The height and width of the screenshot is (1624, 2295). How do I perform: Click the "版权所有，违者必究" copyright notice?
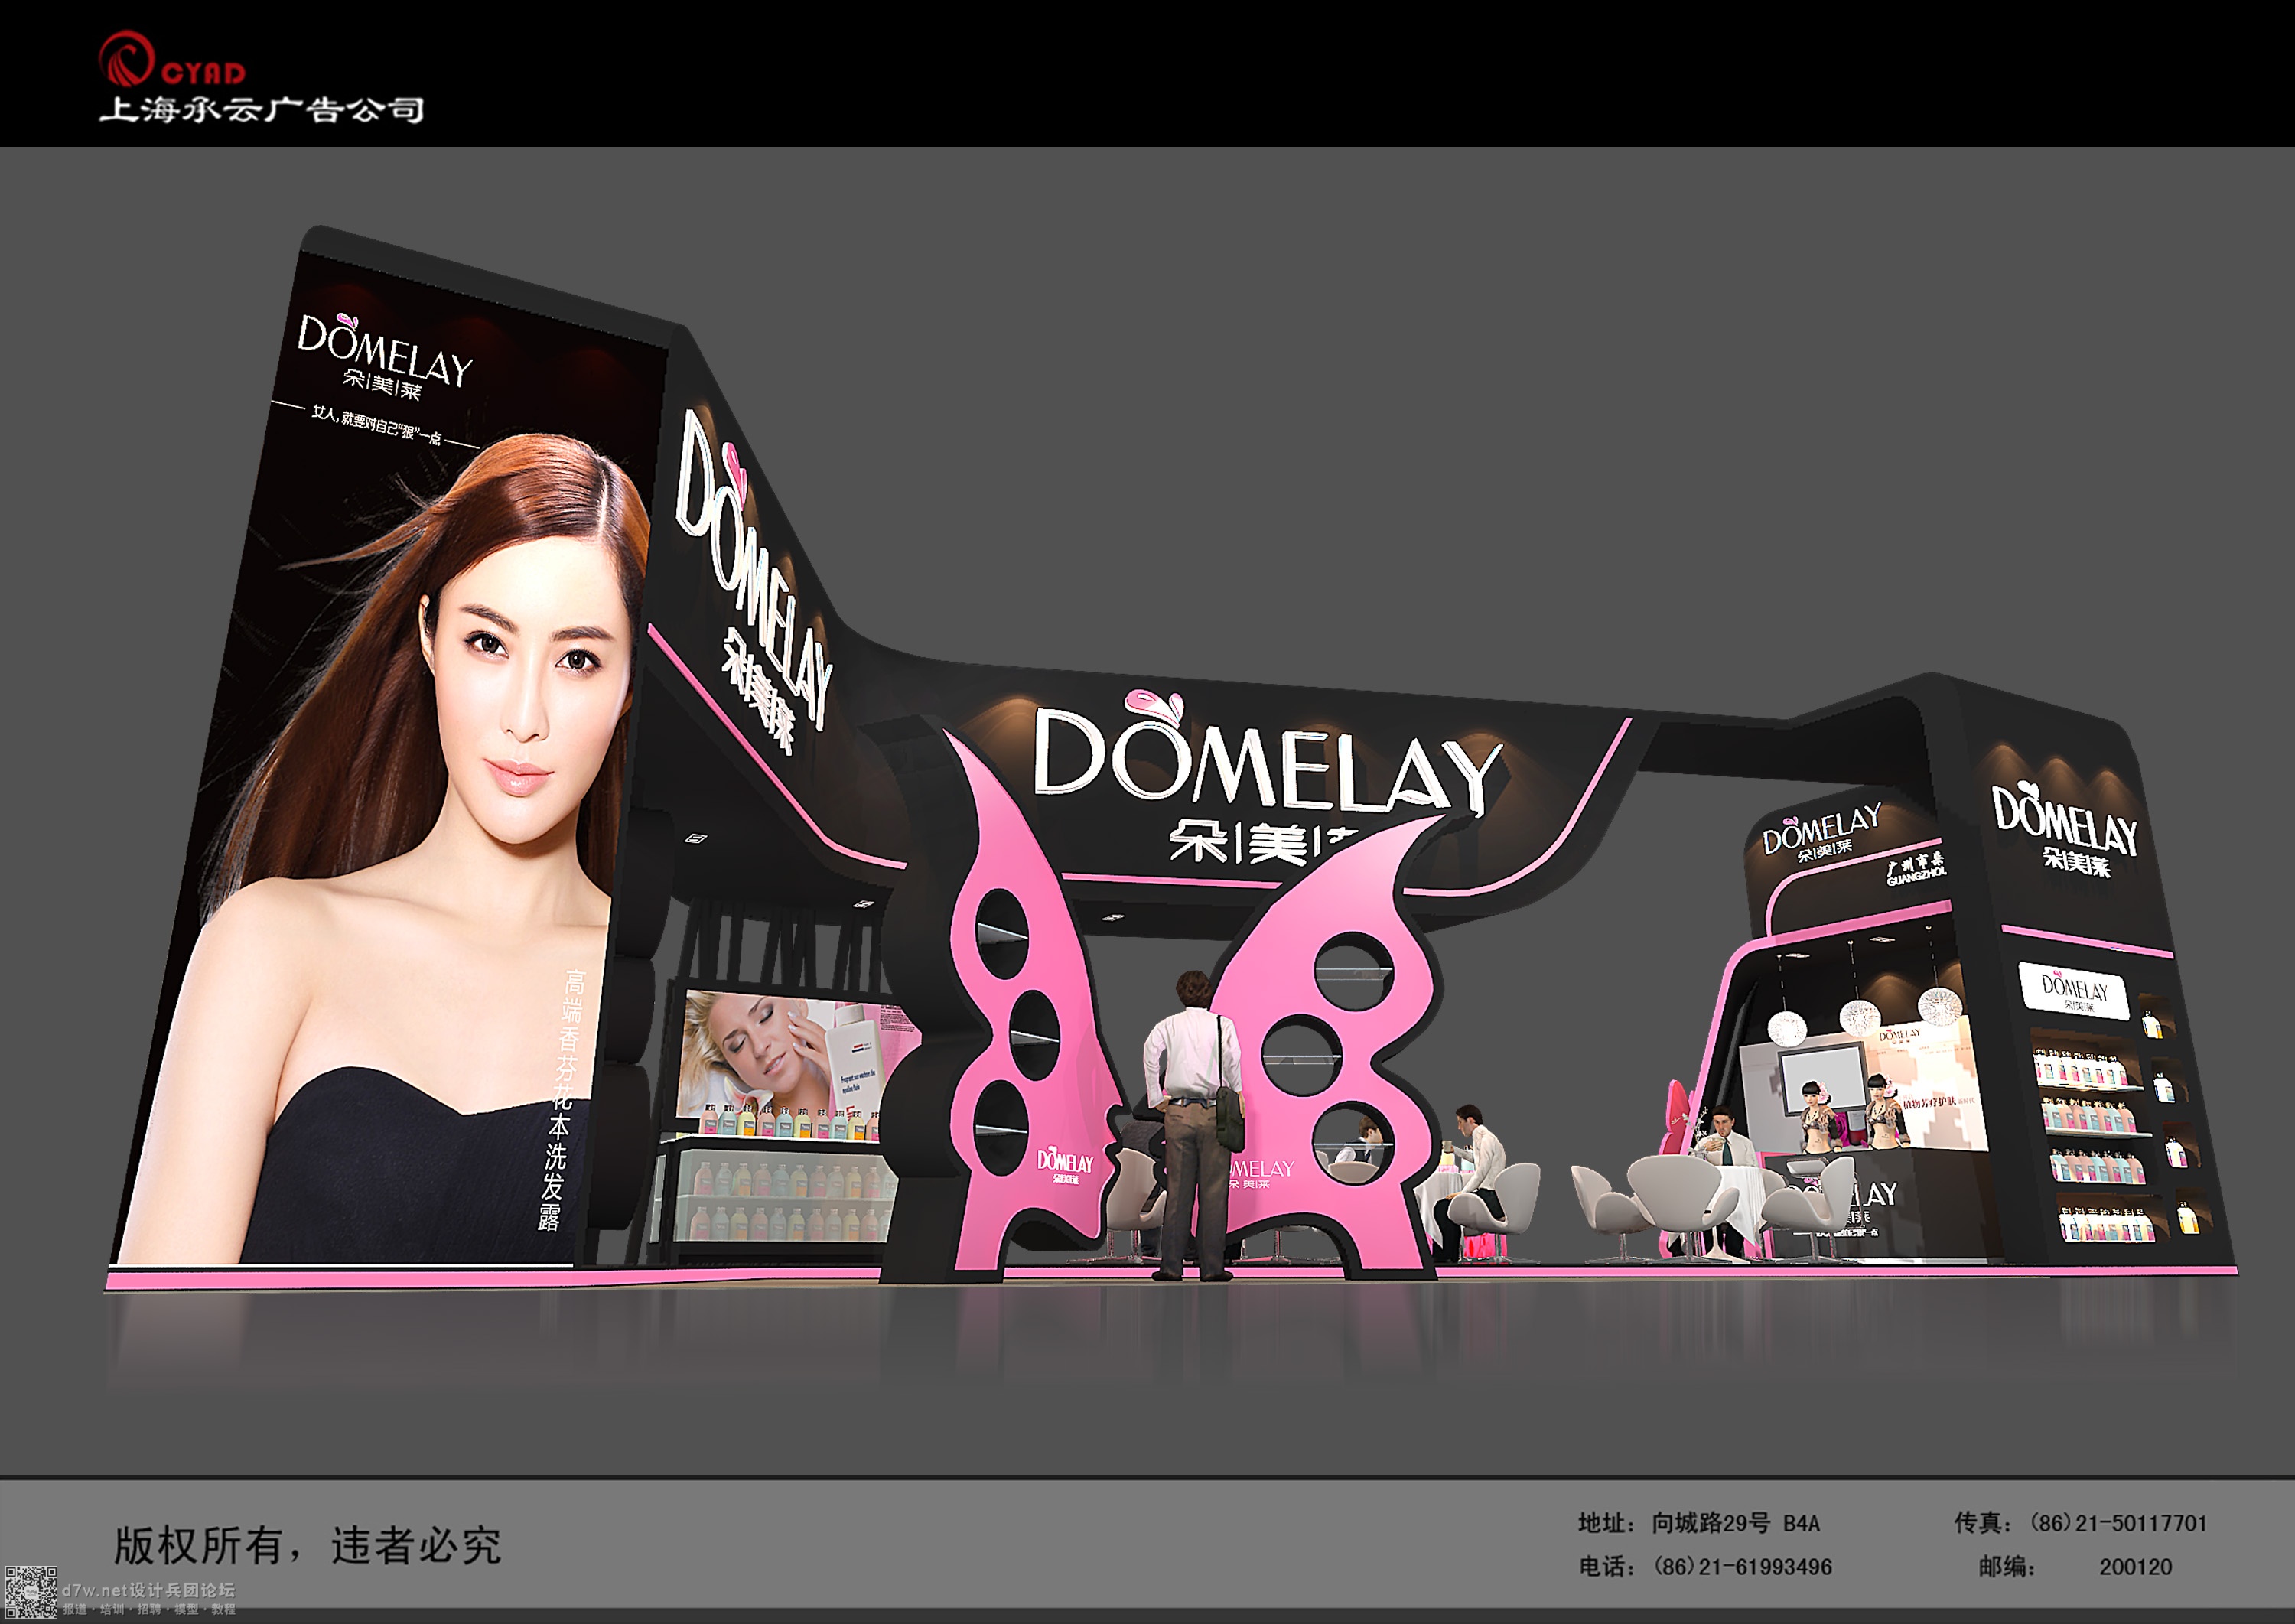pos(307,1545)
